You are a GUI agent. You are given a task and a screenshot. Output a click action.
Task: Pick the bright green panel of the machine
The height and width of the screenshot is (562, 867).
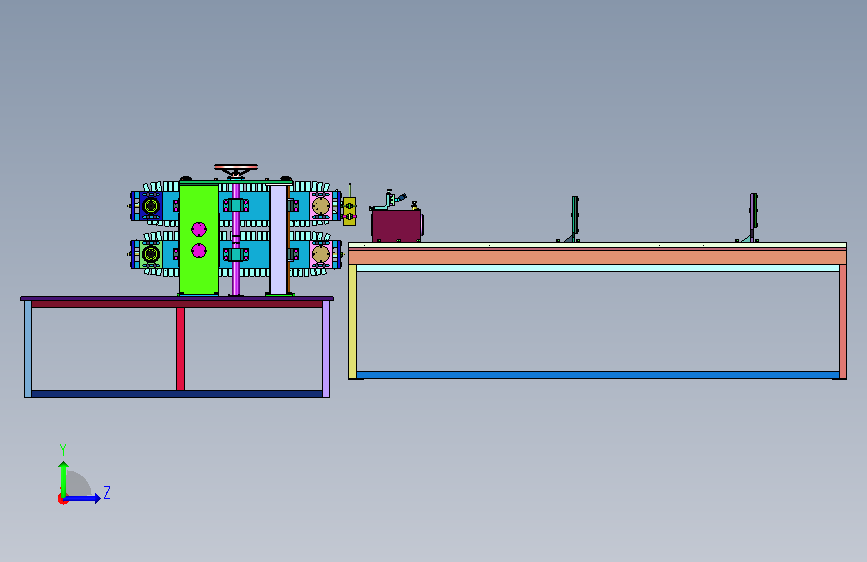(x=199, y=240)
